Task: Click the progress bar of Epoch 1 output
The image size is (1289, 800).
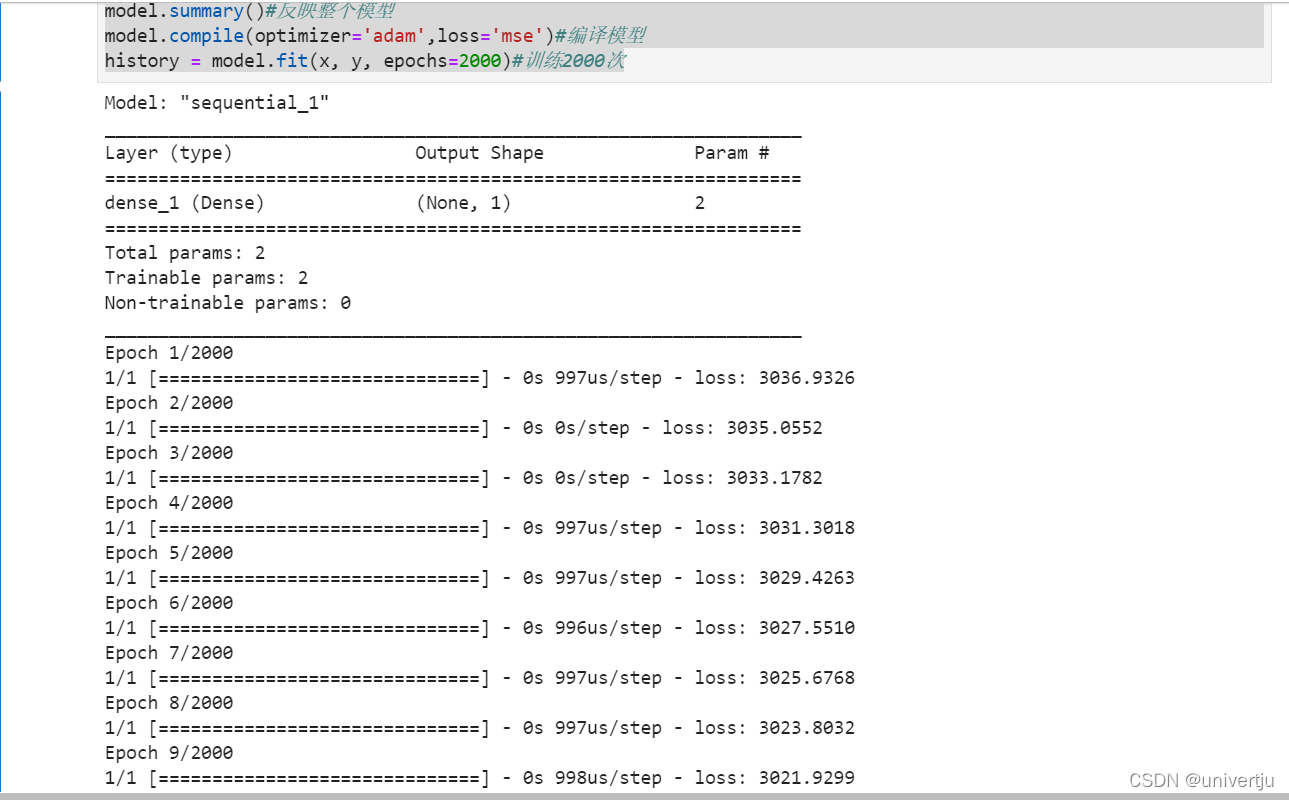Action: click(x=319, y=378)
